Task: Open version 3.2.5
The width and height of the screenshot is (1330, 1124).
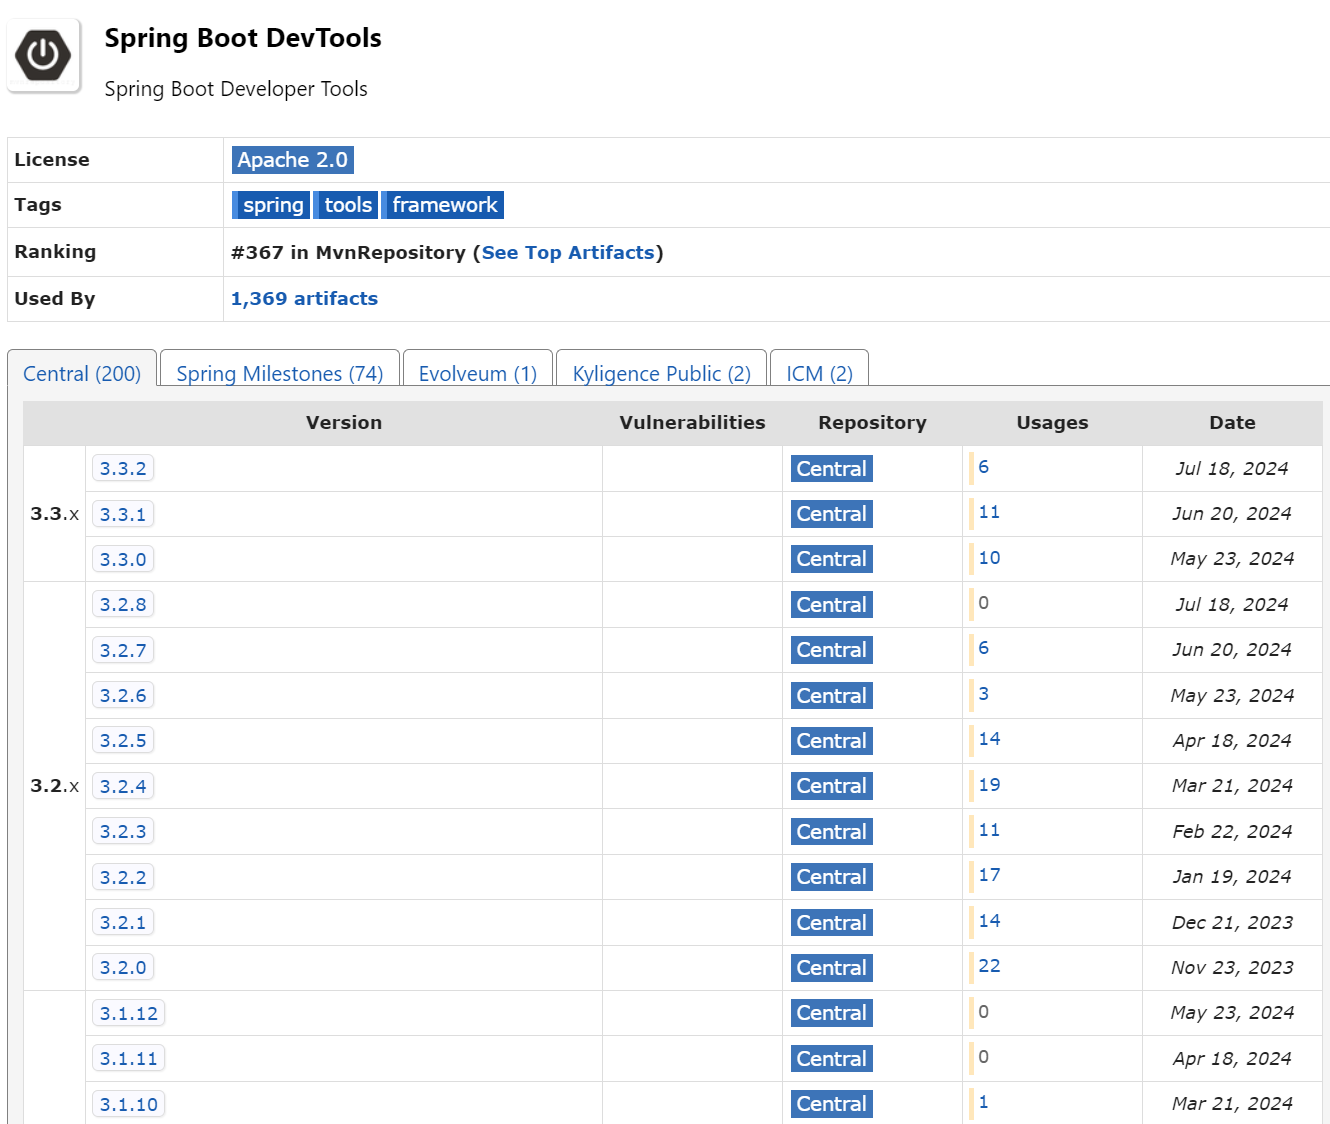Action: pyautogui.click(x=123, y=740)
